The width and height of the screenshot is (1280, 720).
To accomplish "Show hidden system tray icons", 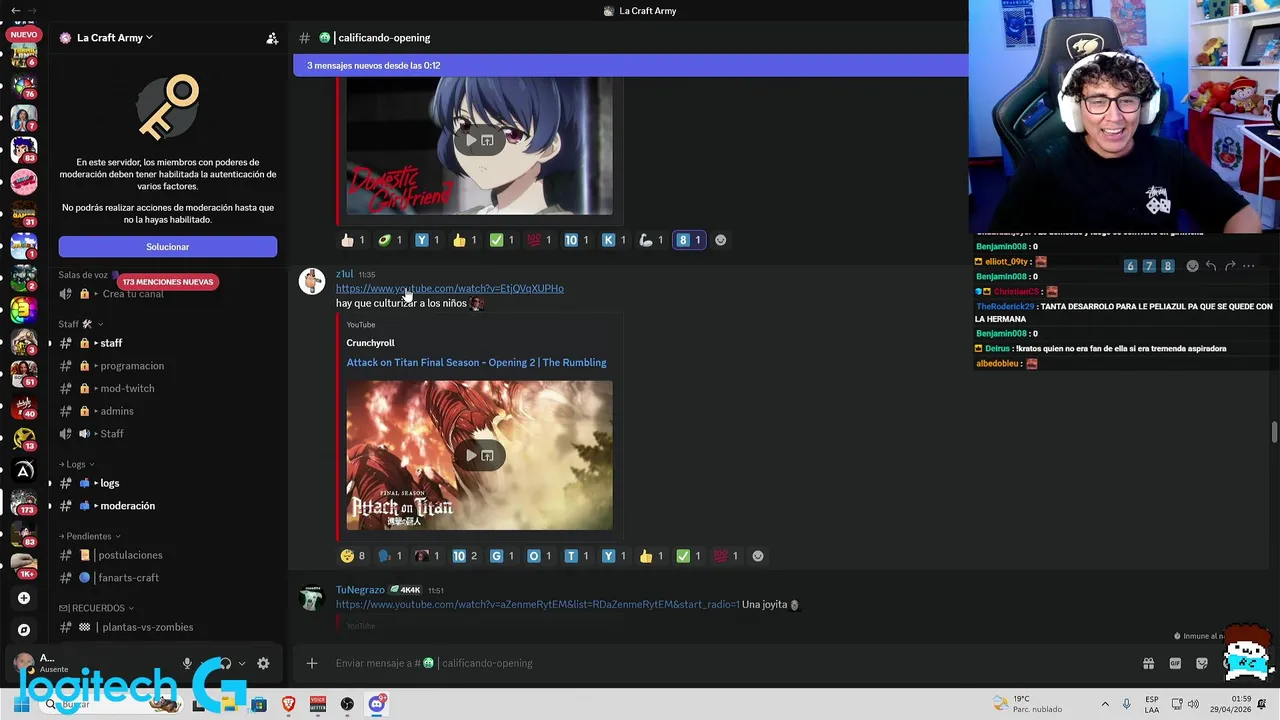I will pyautogui.click(x=1105, y=704).
